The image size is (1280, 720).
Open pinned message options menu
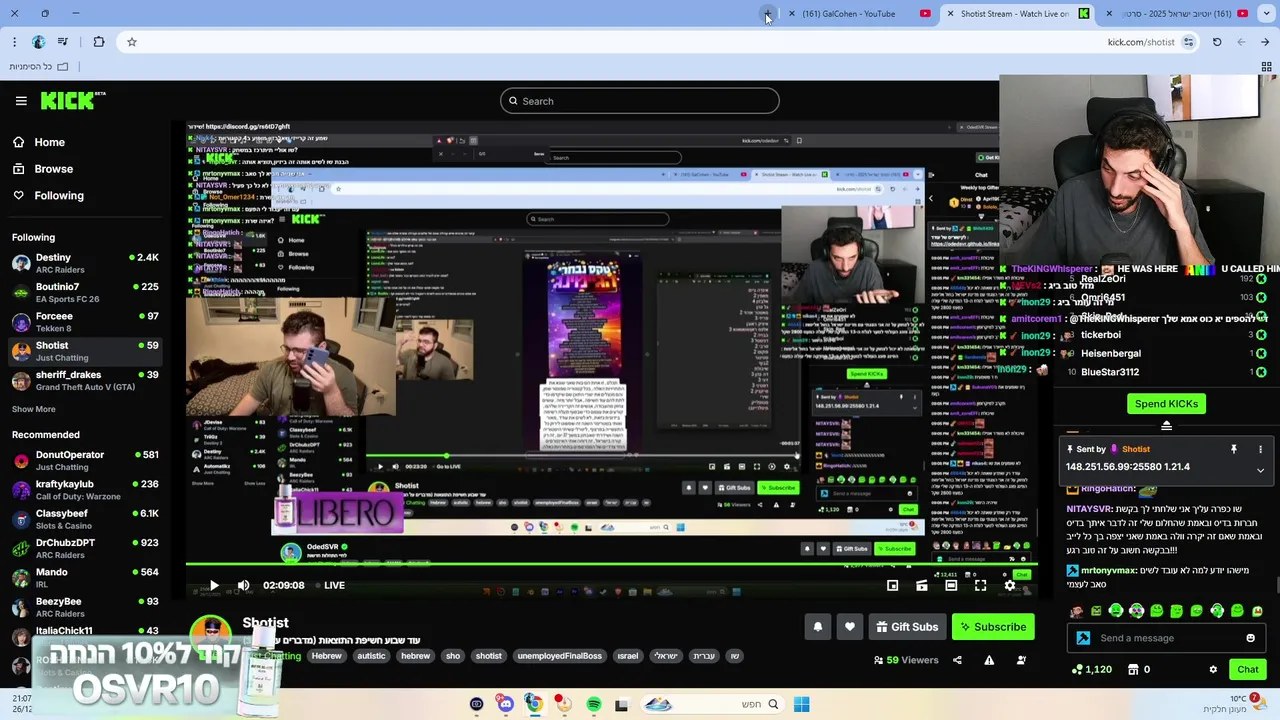[1260, 449]
